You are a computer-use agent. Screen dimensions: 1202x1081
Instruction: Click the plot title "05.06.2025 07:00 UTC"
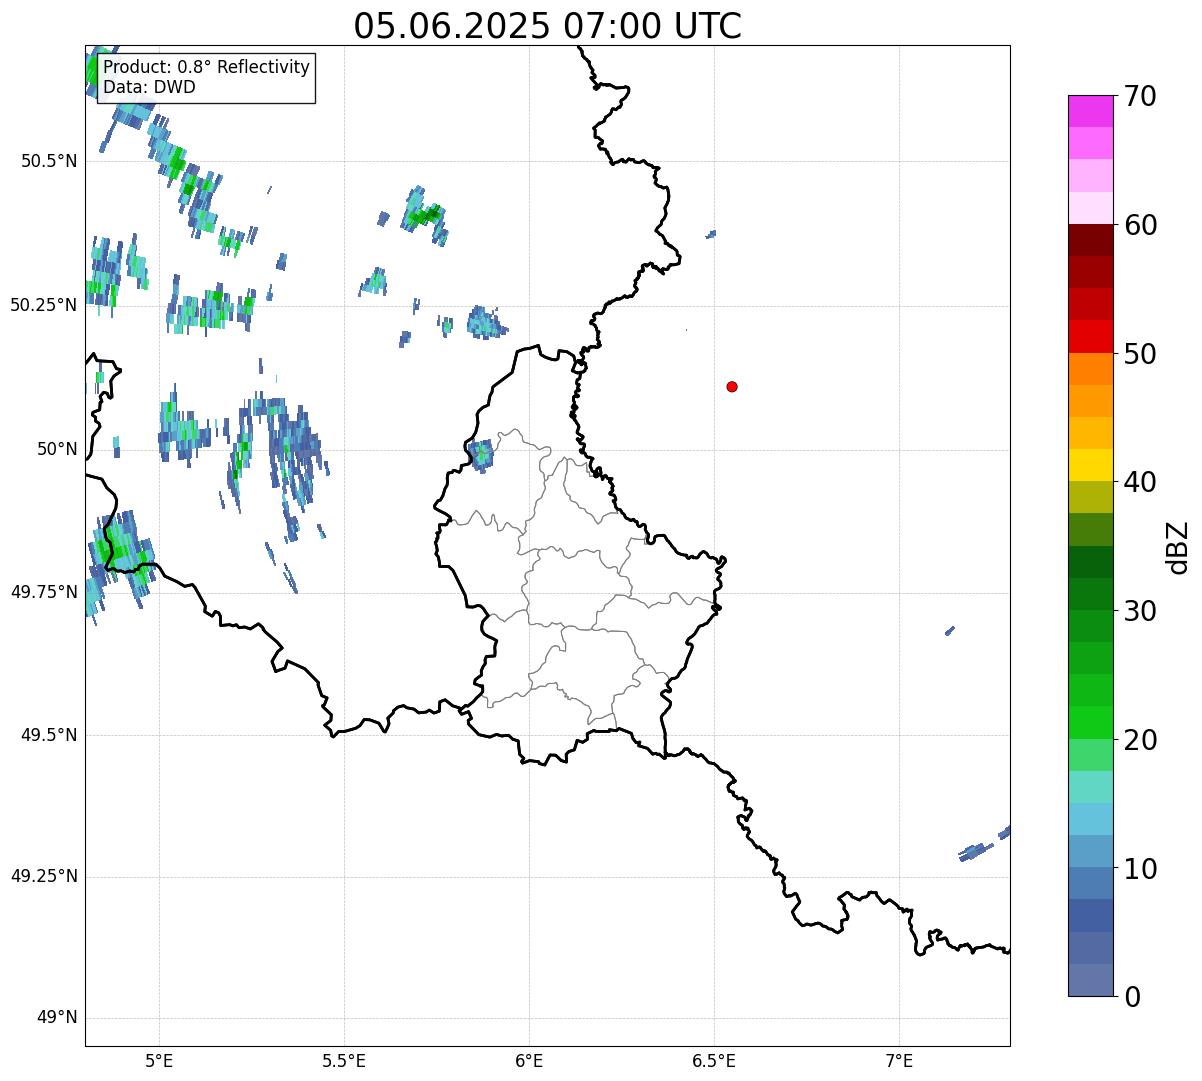pos(548,26)
